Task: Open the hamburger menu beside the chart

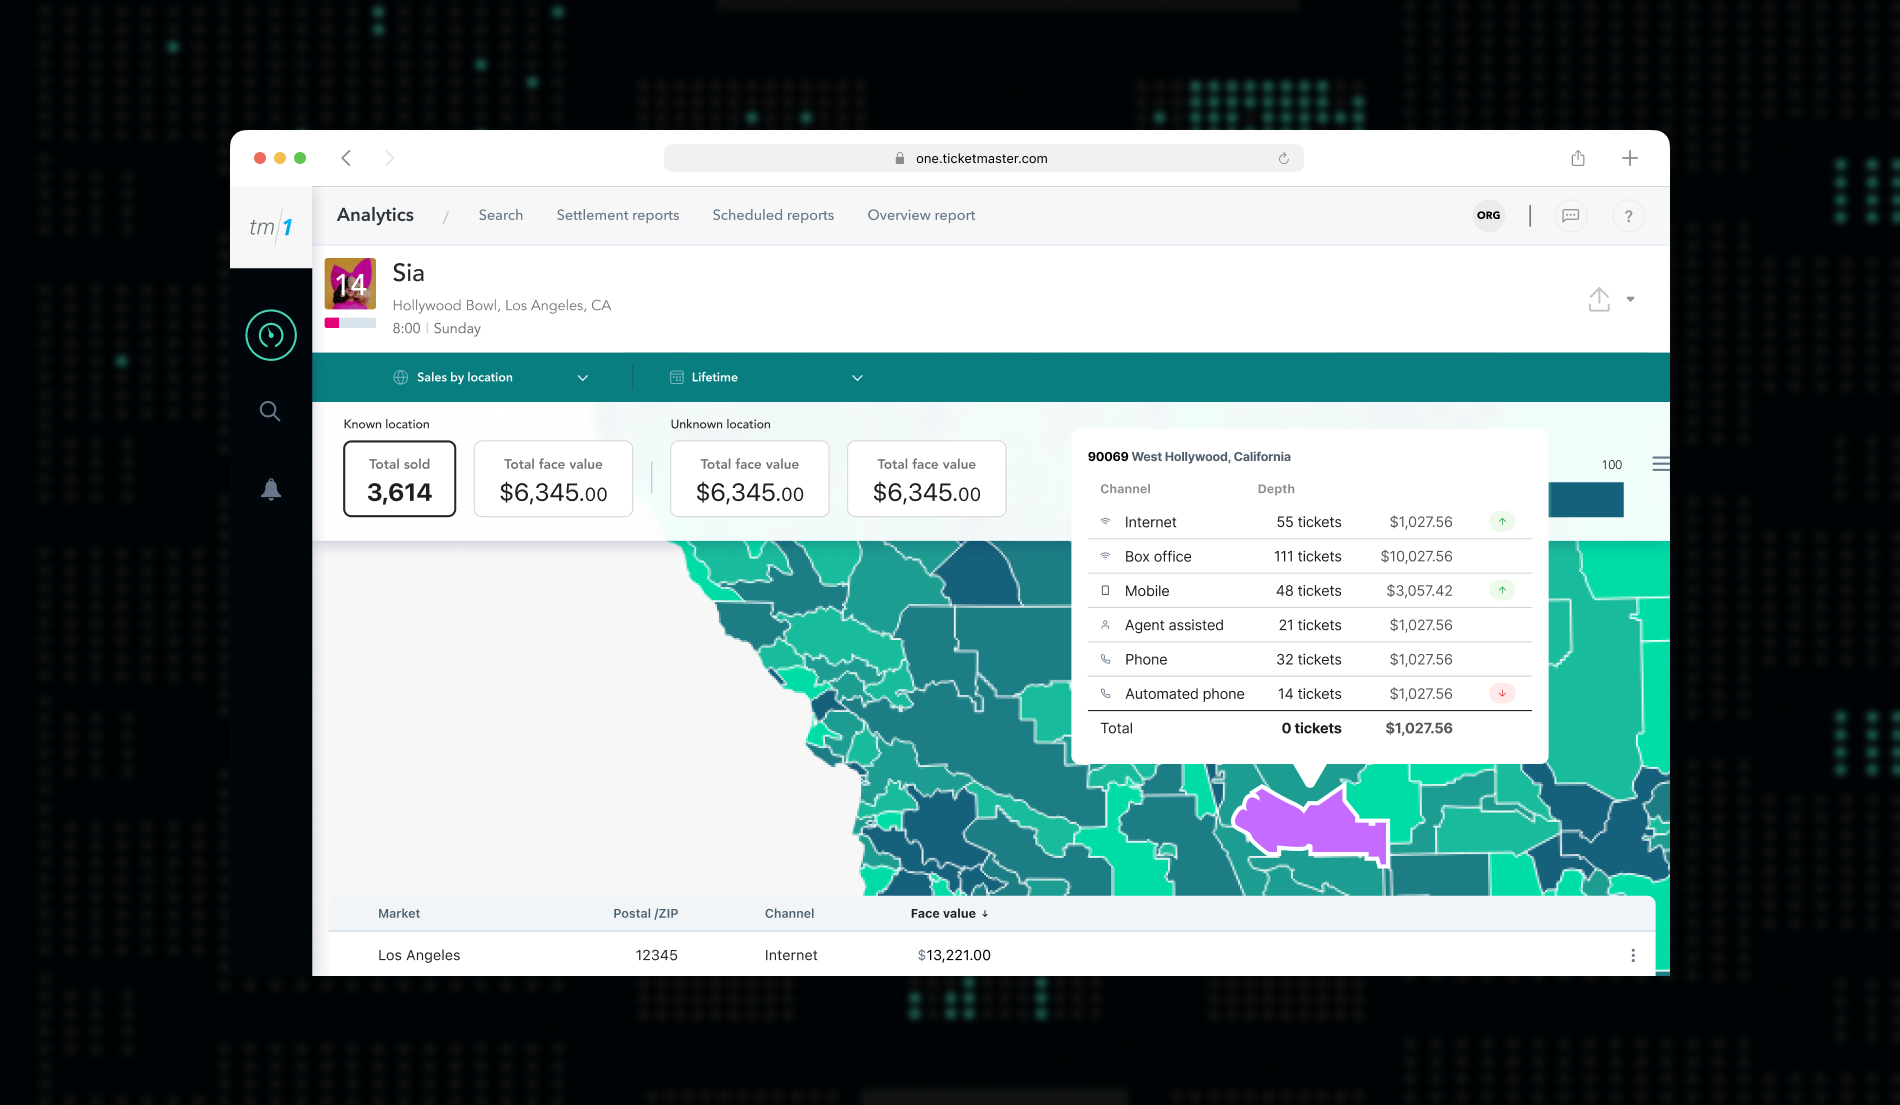Action: 1661,464
